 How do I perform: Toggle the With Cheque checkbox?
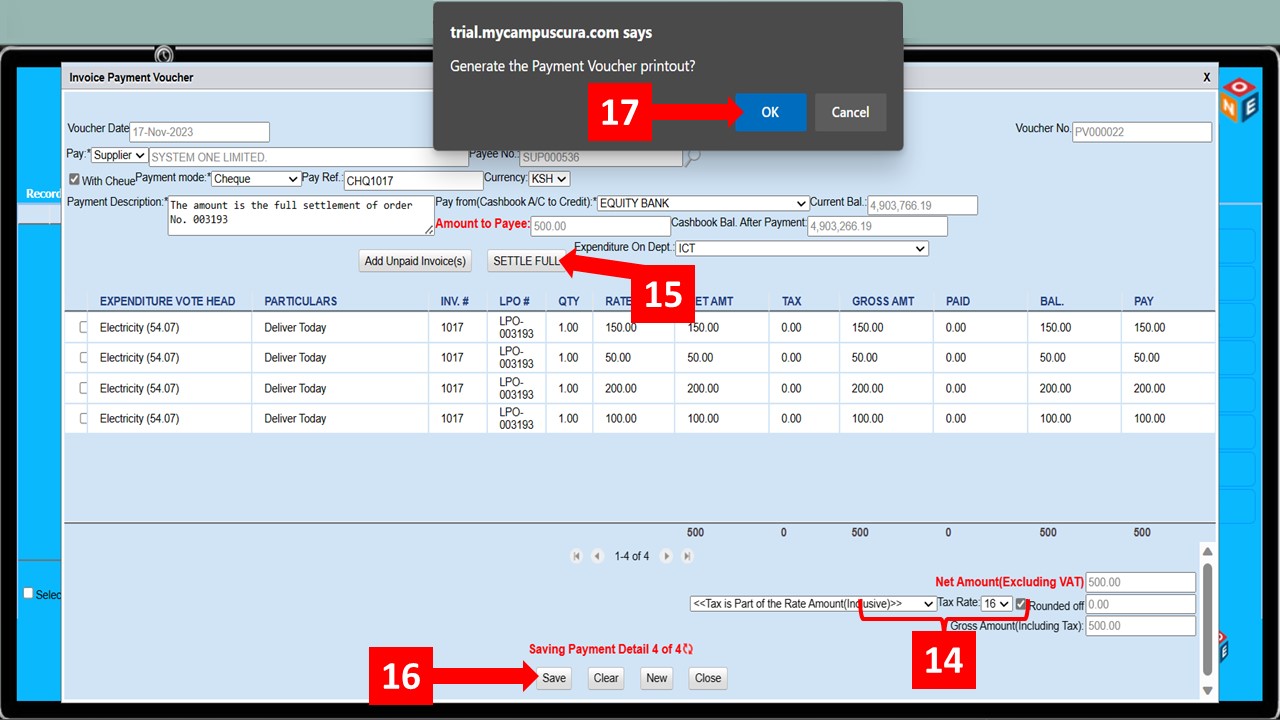[x=74, y=180]
